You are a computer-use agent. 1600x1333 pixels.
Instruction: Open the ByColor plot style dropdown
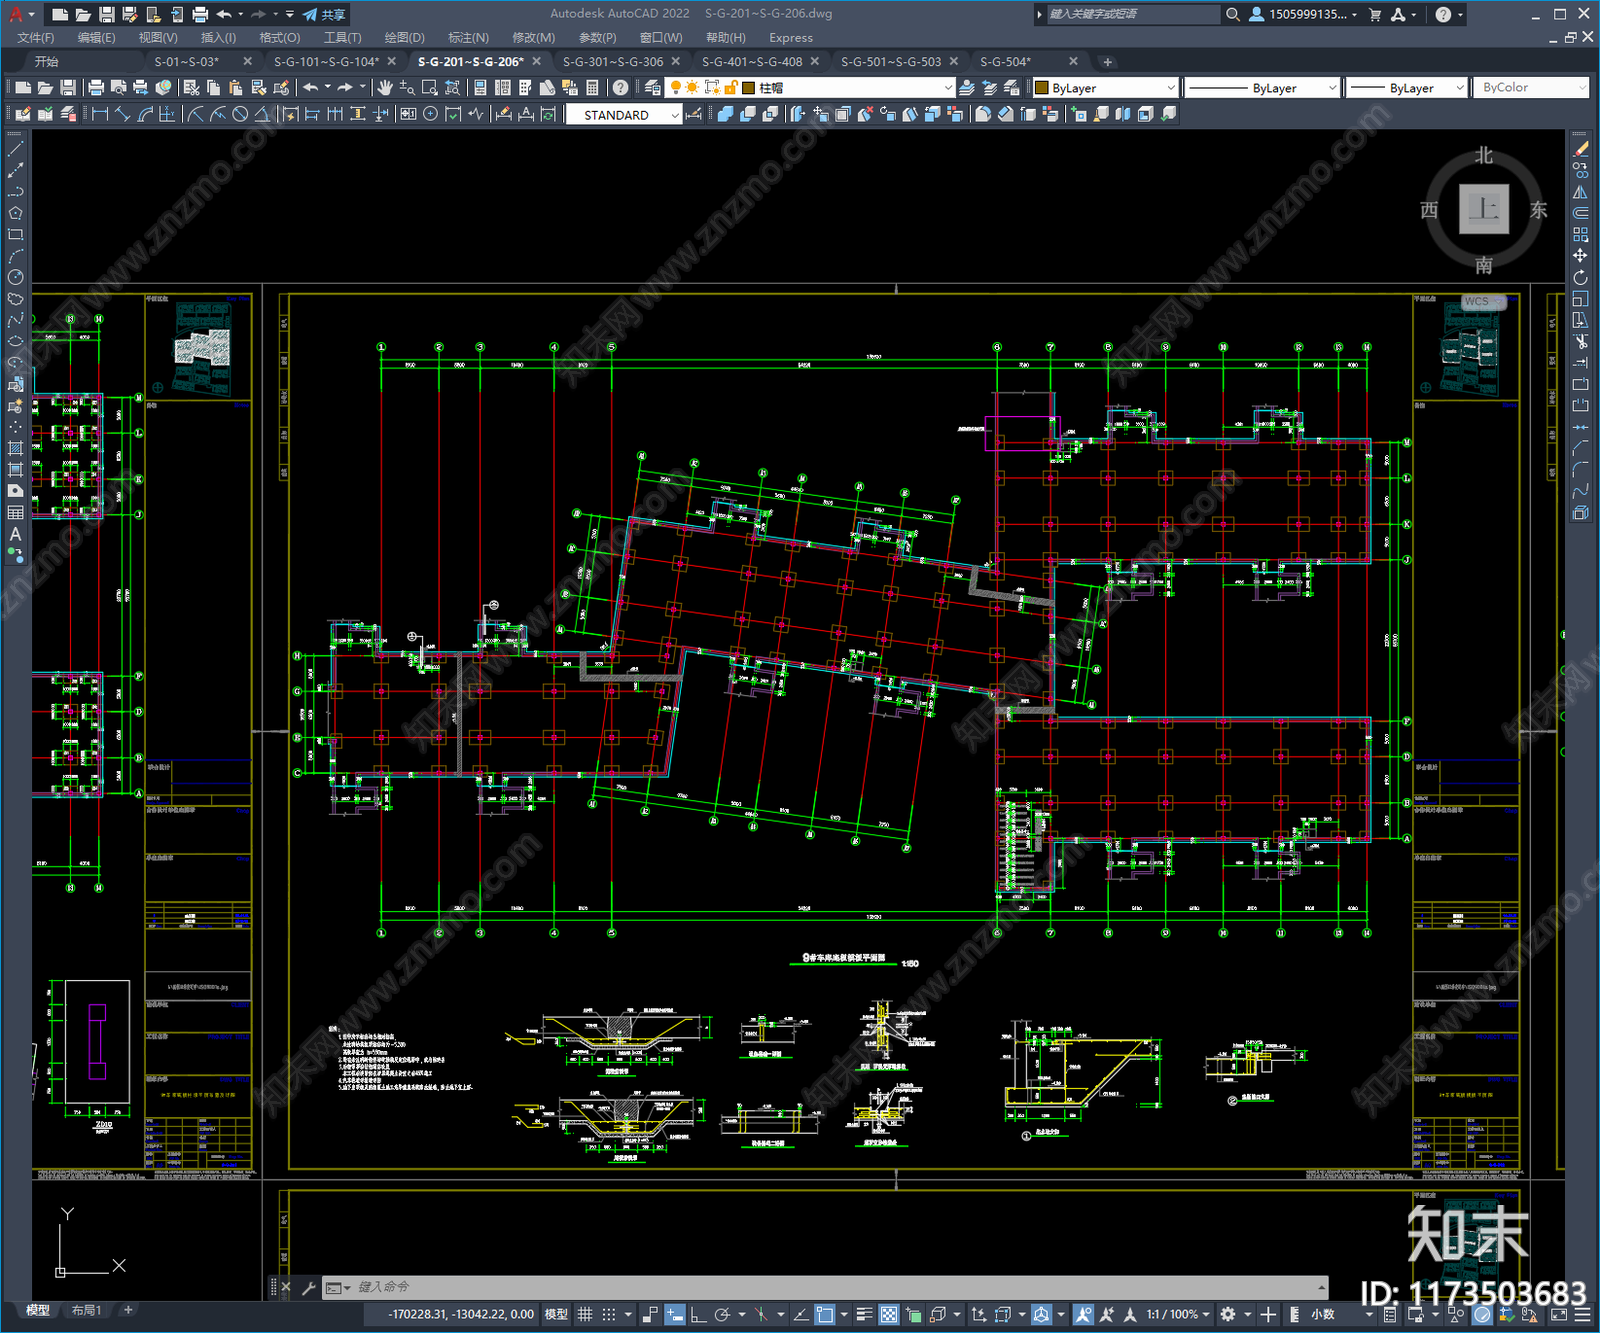1533,88
